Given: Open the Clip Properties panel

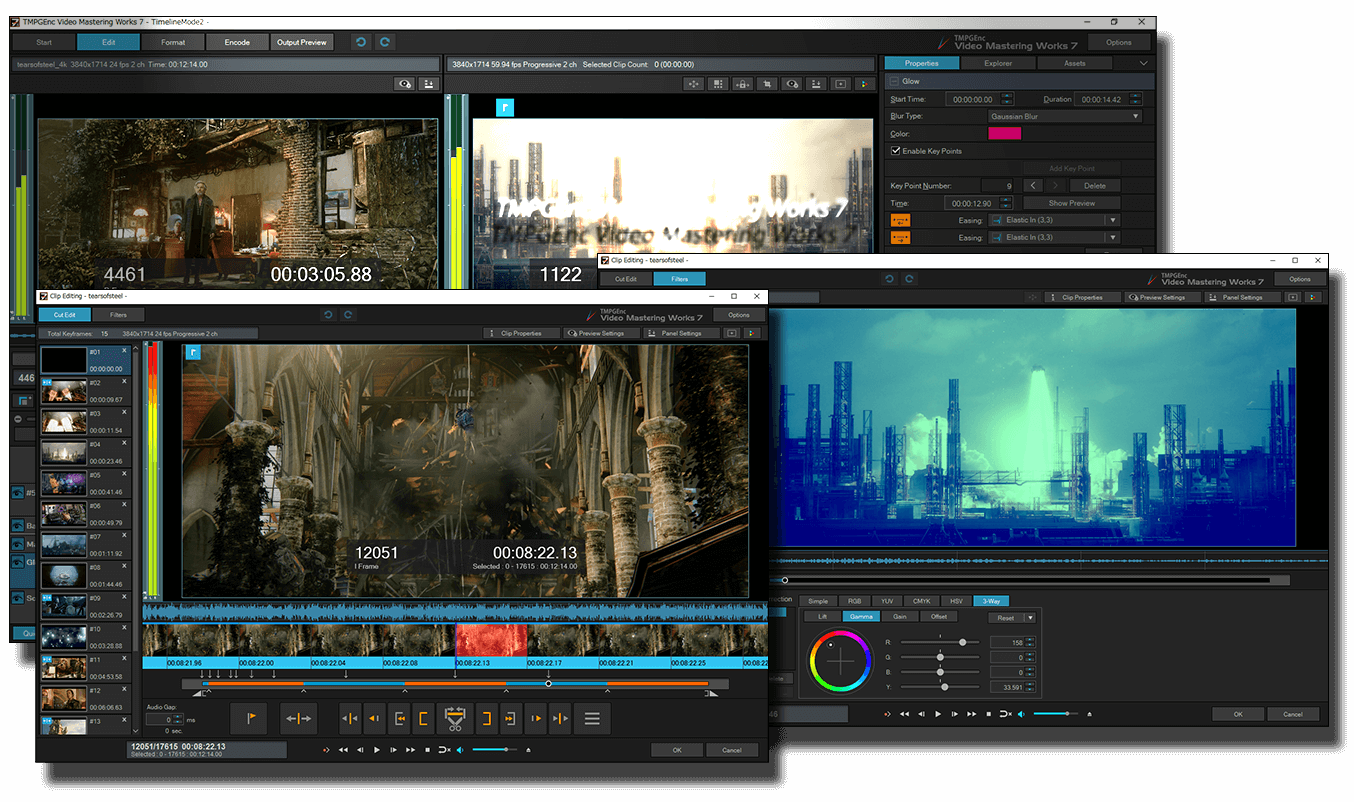Looking at the screenshot, I should [x=521, y=333].
